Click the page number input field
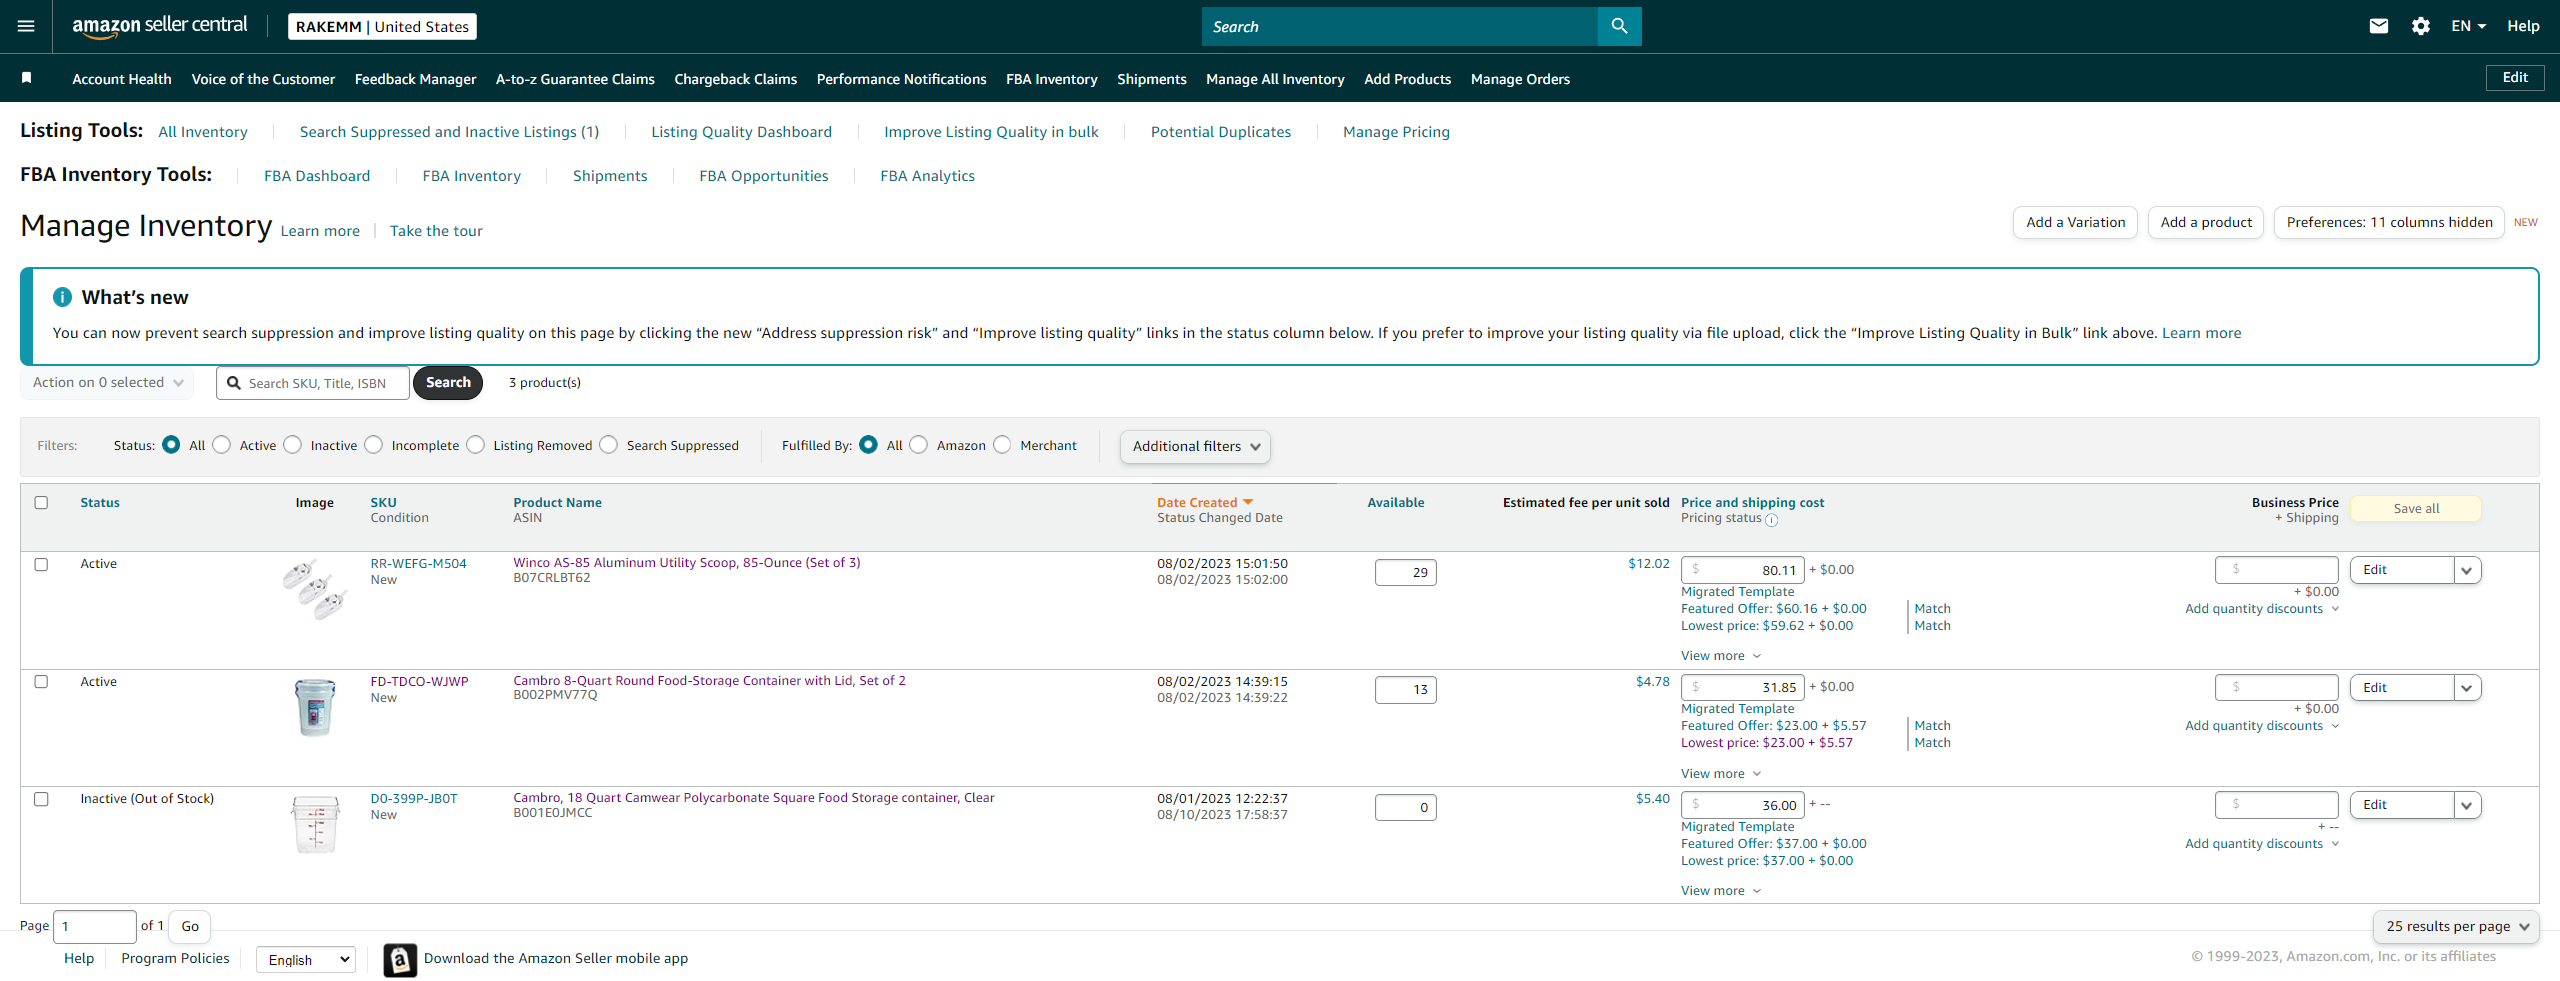 95,926
